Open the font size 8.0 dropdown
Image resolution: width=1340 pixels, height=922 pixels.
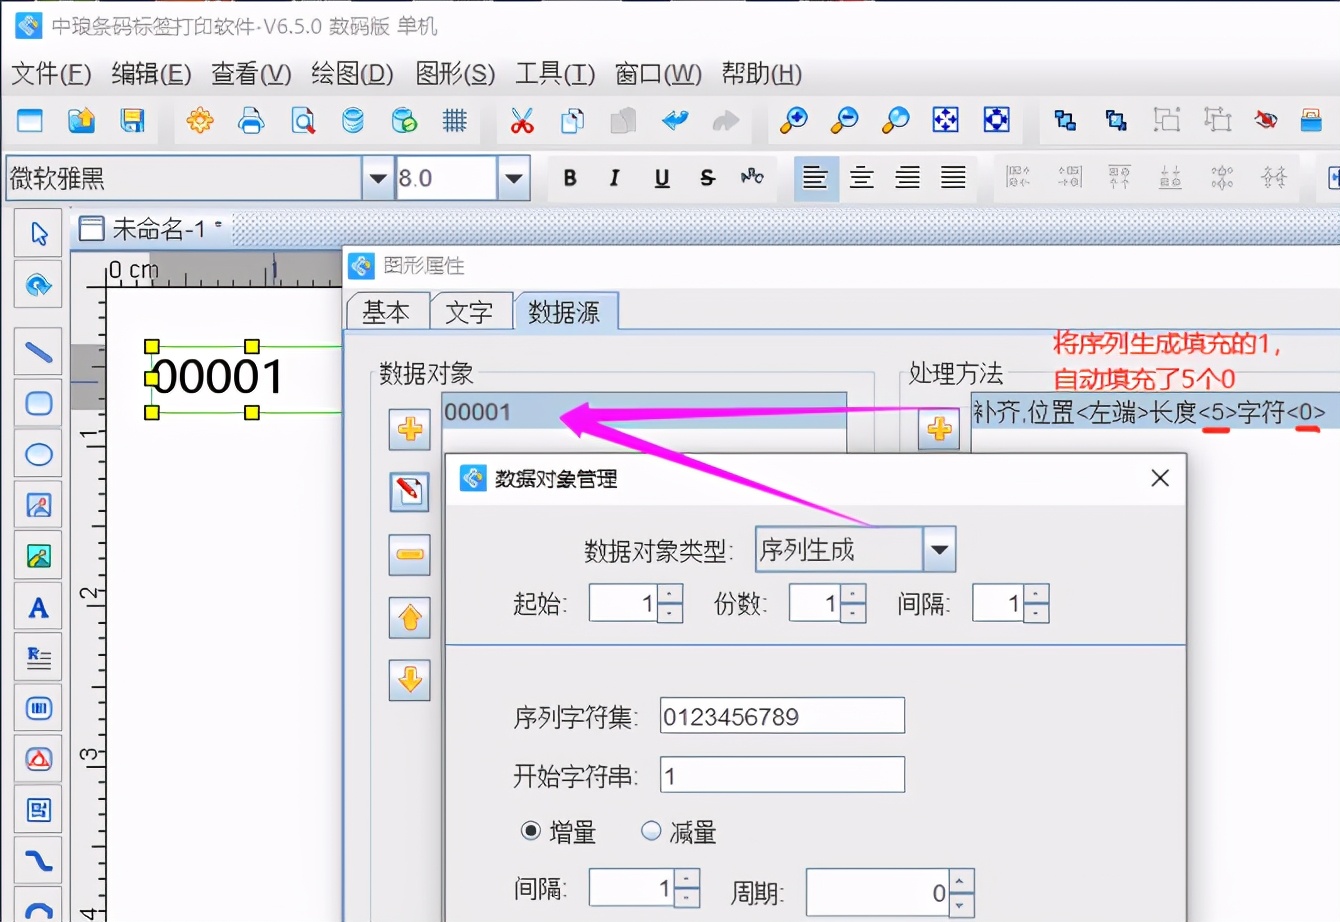pyautogui.click(x=513, y=179)
